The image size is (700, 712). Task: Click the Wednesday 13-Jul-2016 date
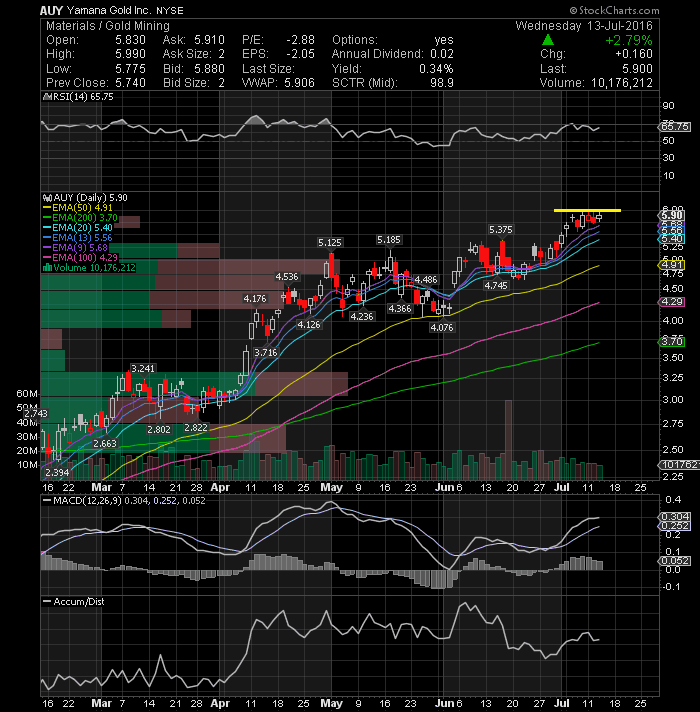(584, 25)
